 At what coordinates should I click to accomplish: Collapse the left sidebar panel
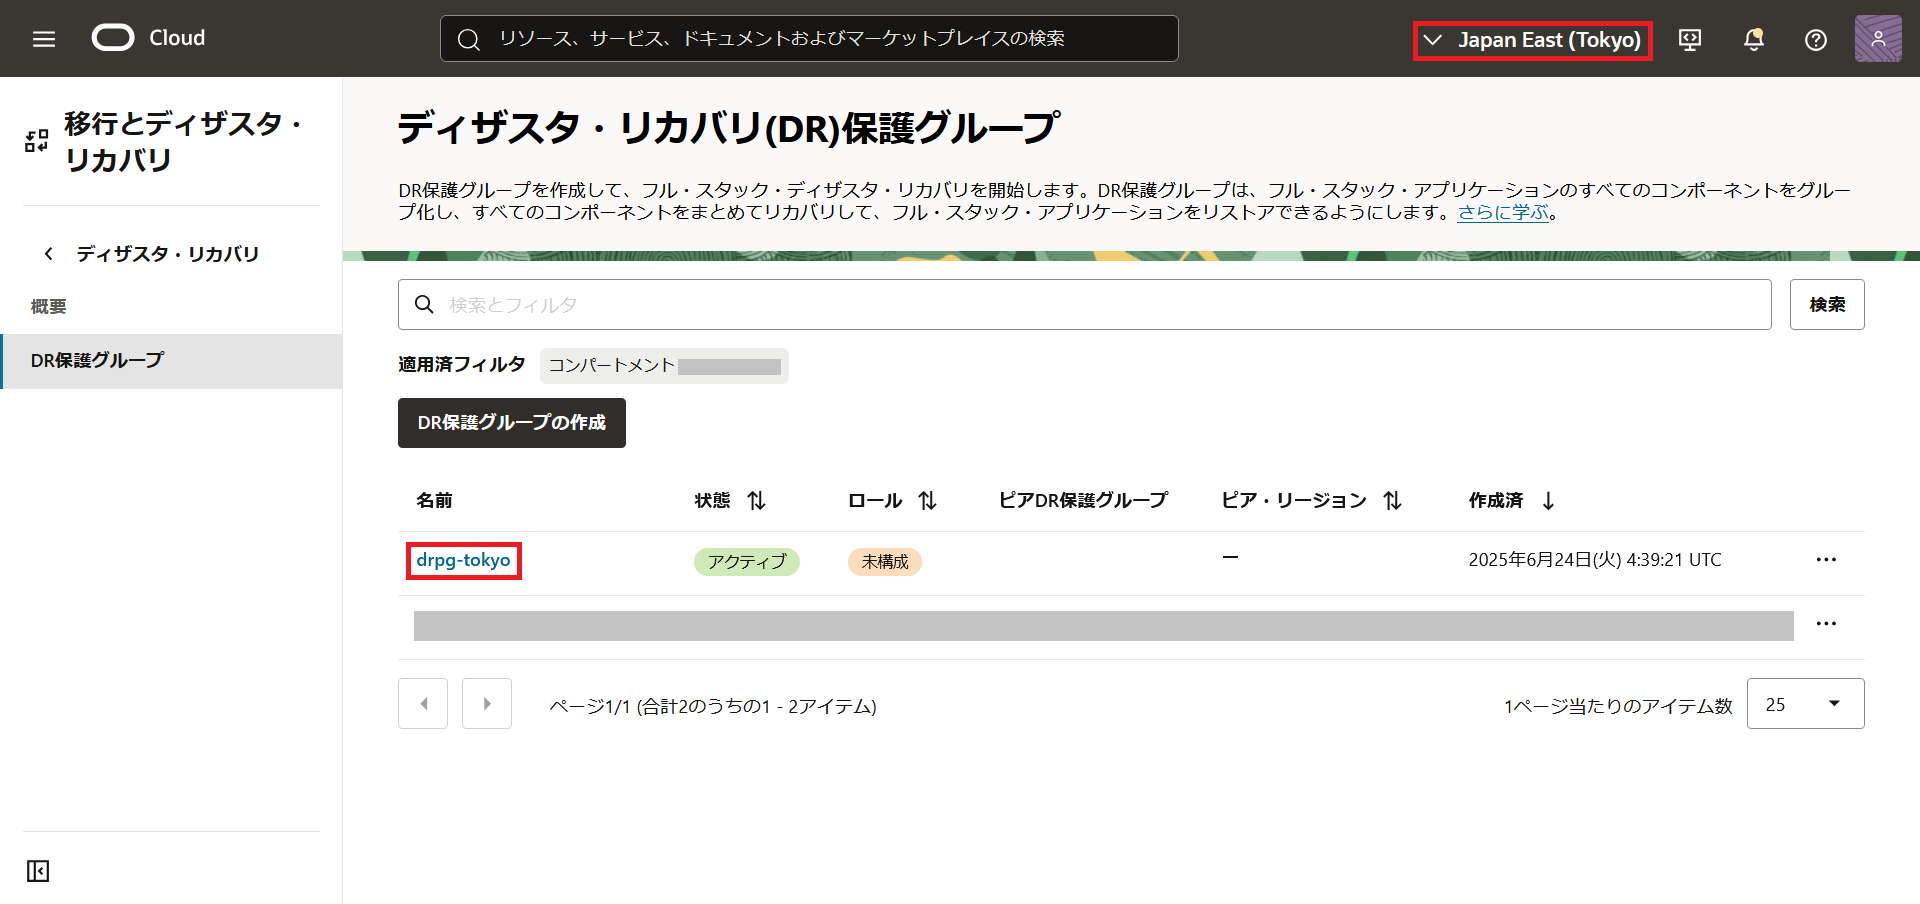click(x=37, y=871)
